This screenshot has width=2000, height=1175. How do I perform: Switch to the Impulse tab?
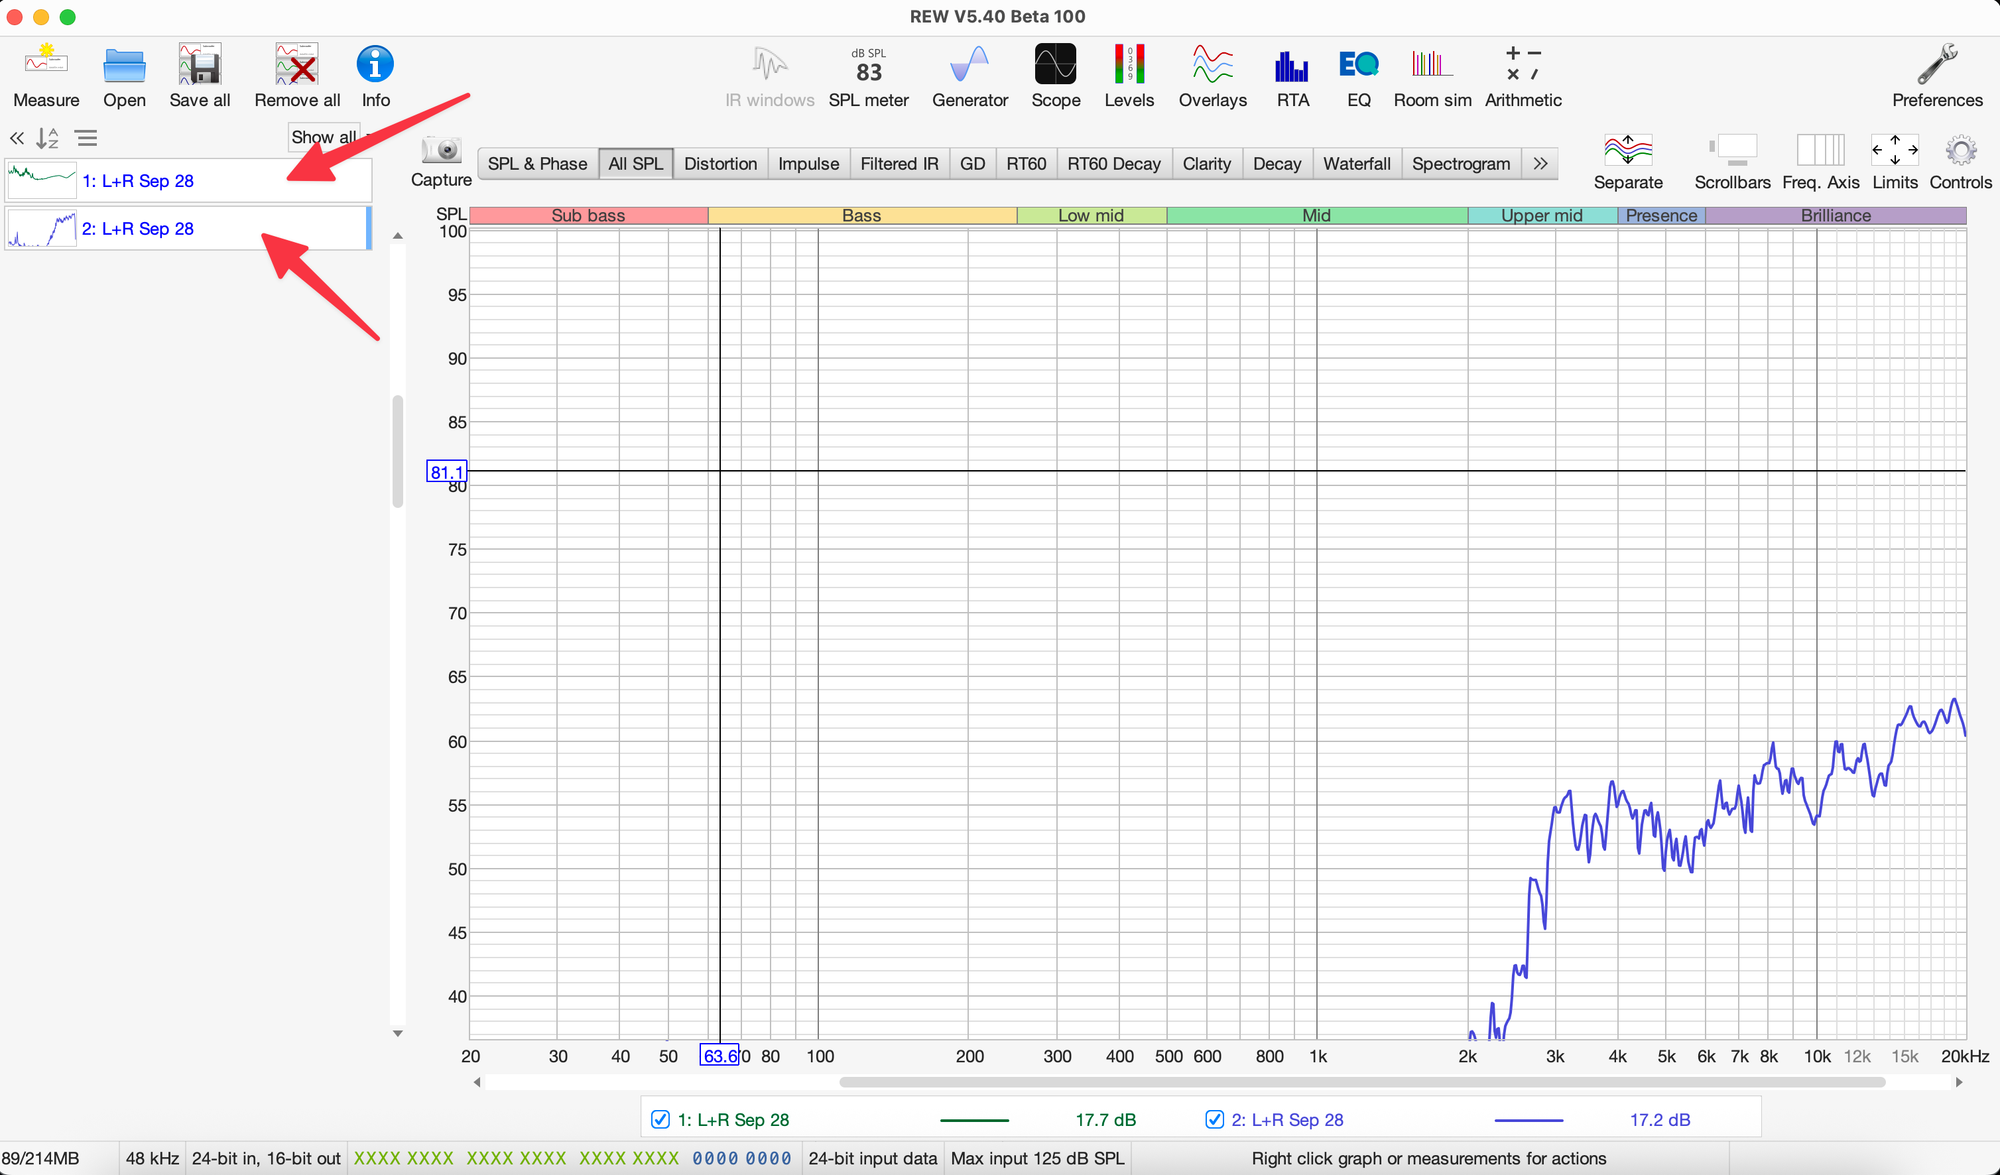[x=808, y=163]
